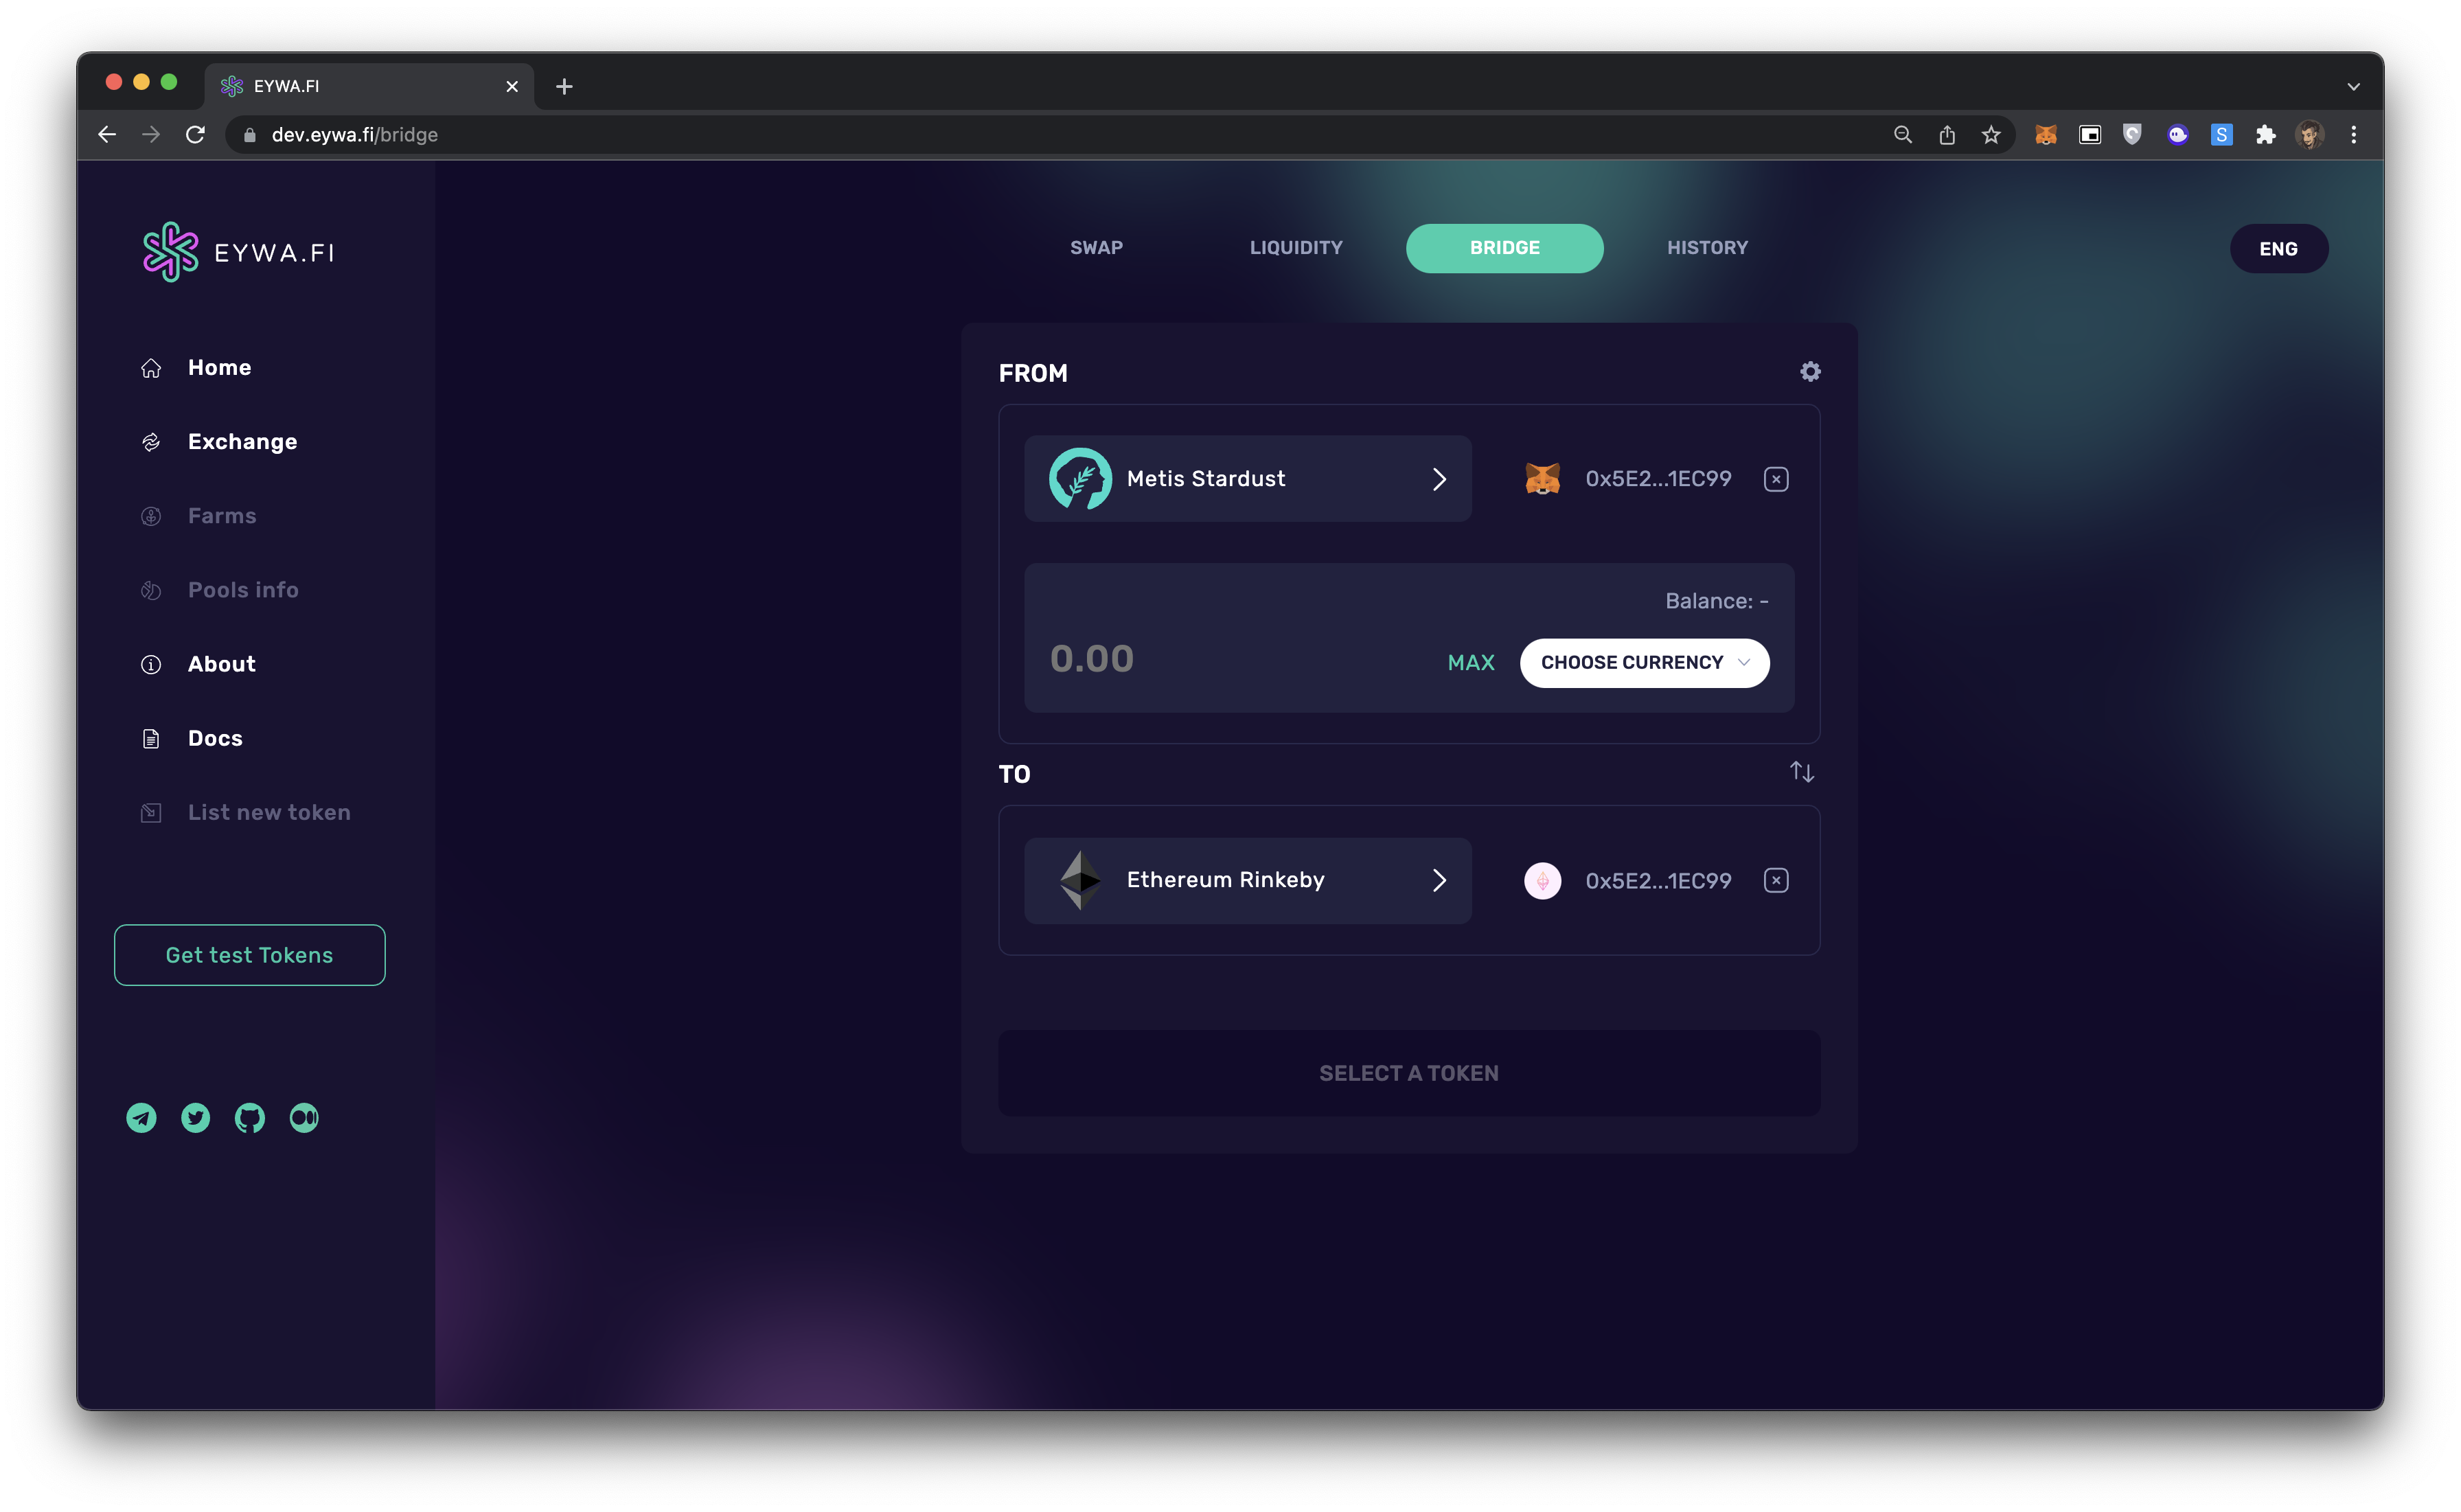Open the Telegram social link
This screenshot has width=2461, height=1512.
pyautogui.click(x=141, y=1117)
